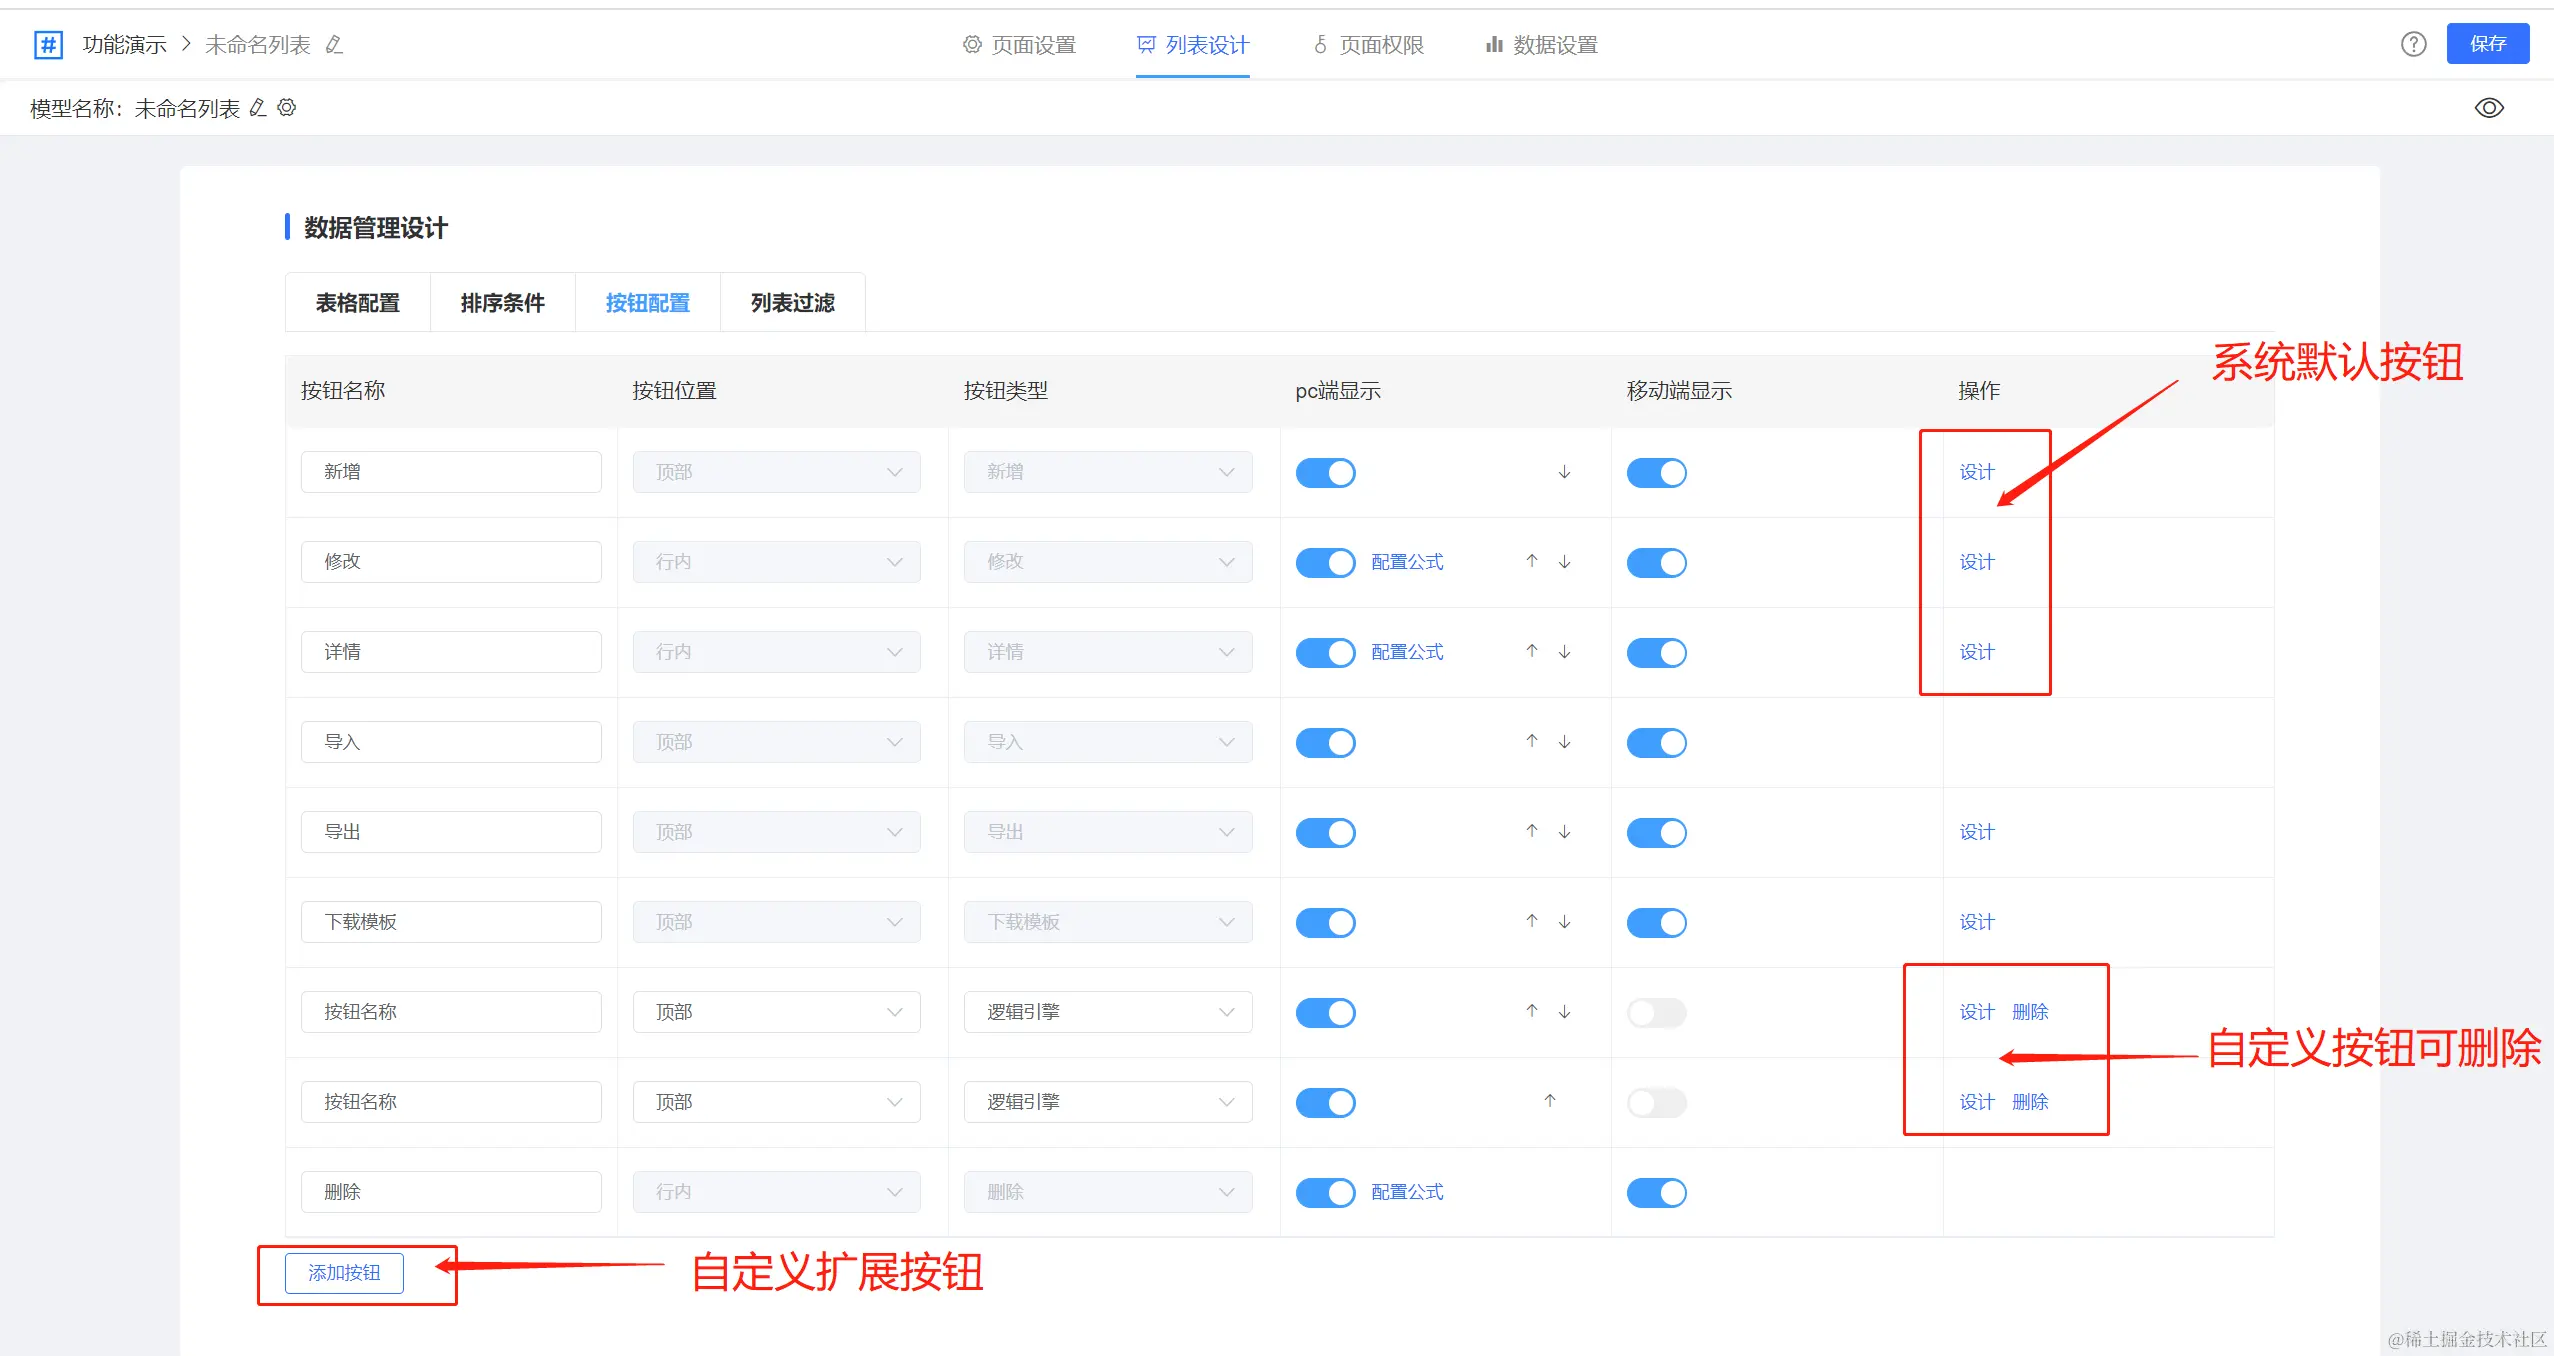Click edit pencil beside breadcrumb 未命名列表
Viewport: 2554px width, 1356px height.
click(x=335, y=44)
